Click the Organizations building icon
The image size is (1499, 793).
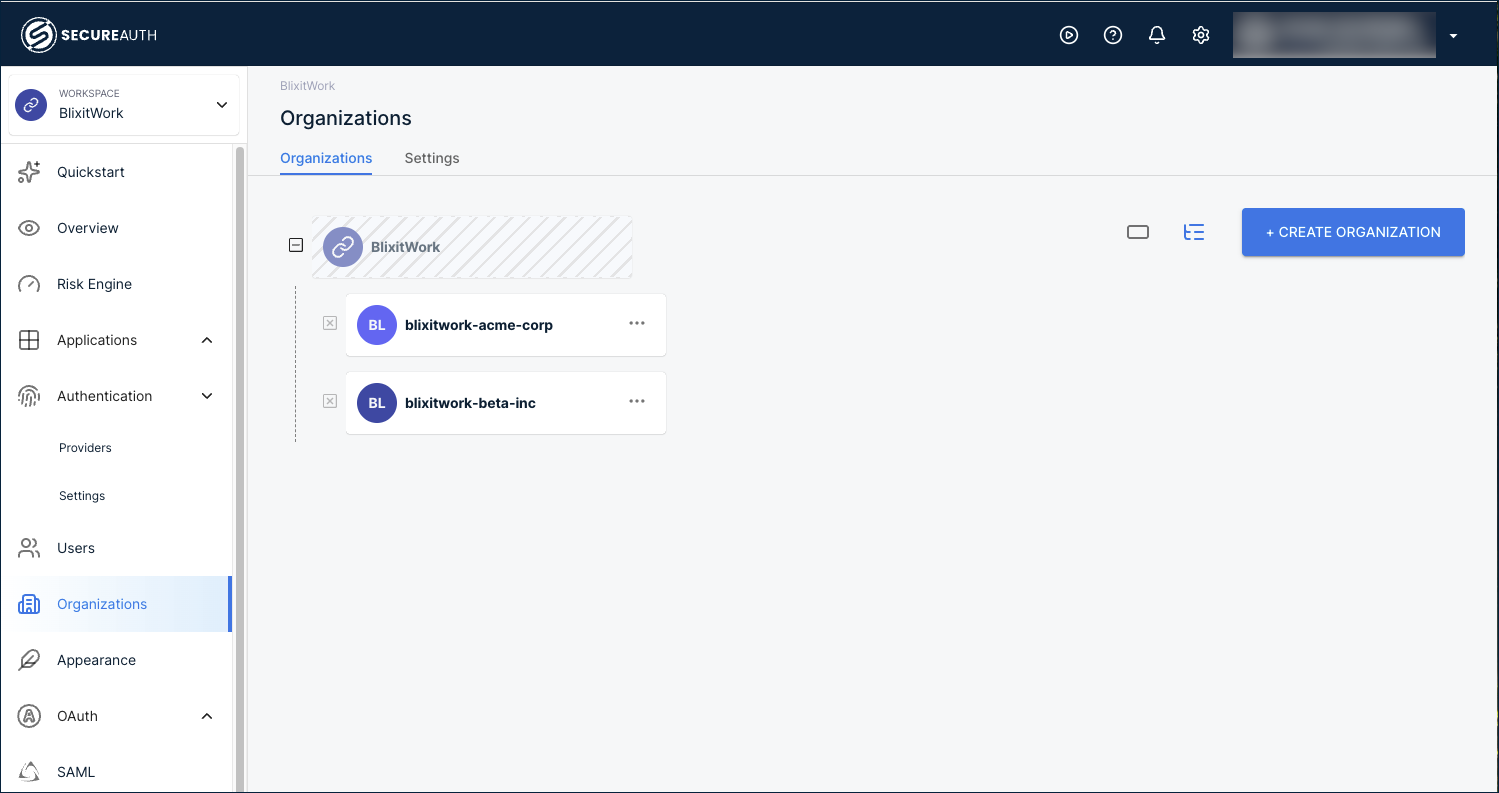pyautogui.click(x=29, y=604)
